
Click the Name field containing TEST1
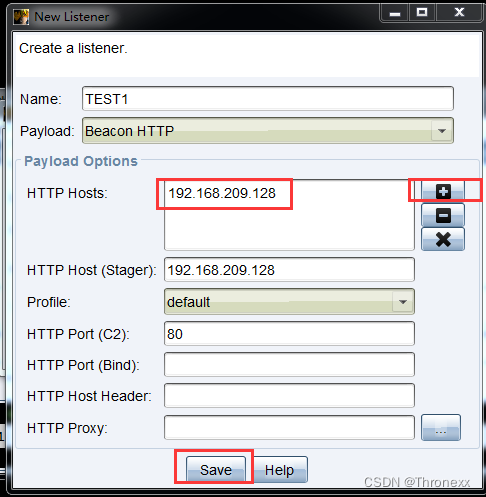point(268,99)
